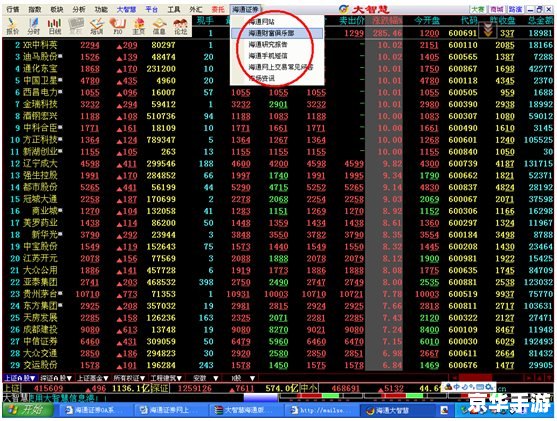The width and height of the screenshot is (557, 421).
Task: Open the 报价 quote toolbar icon
Action: coord(12,26)
